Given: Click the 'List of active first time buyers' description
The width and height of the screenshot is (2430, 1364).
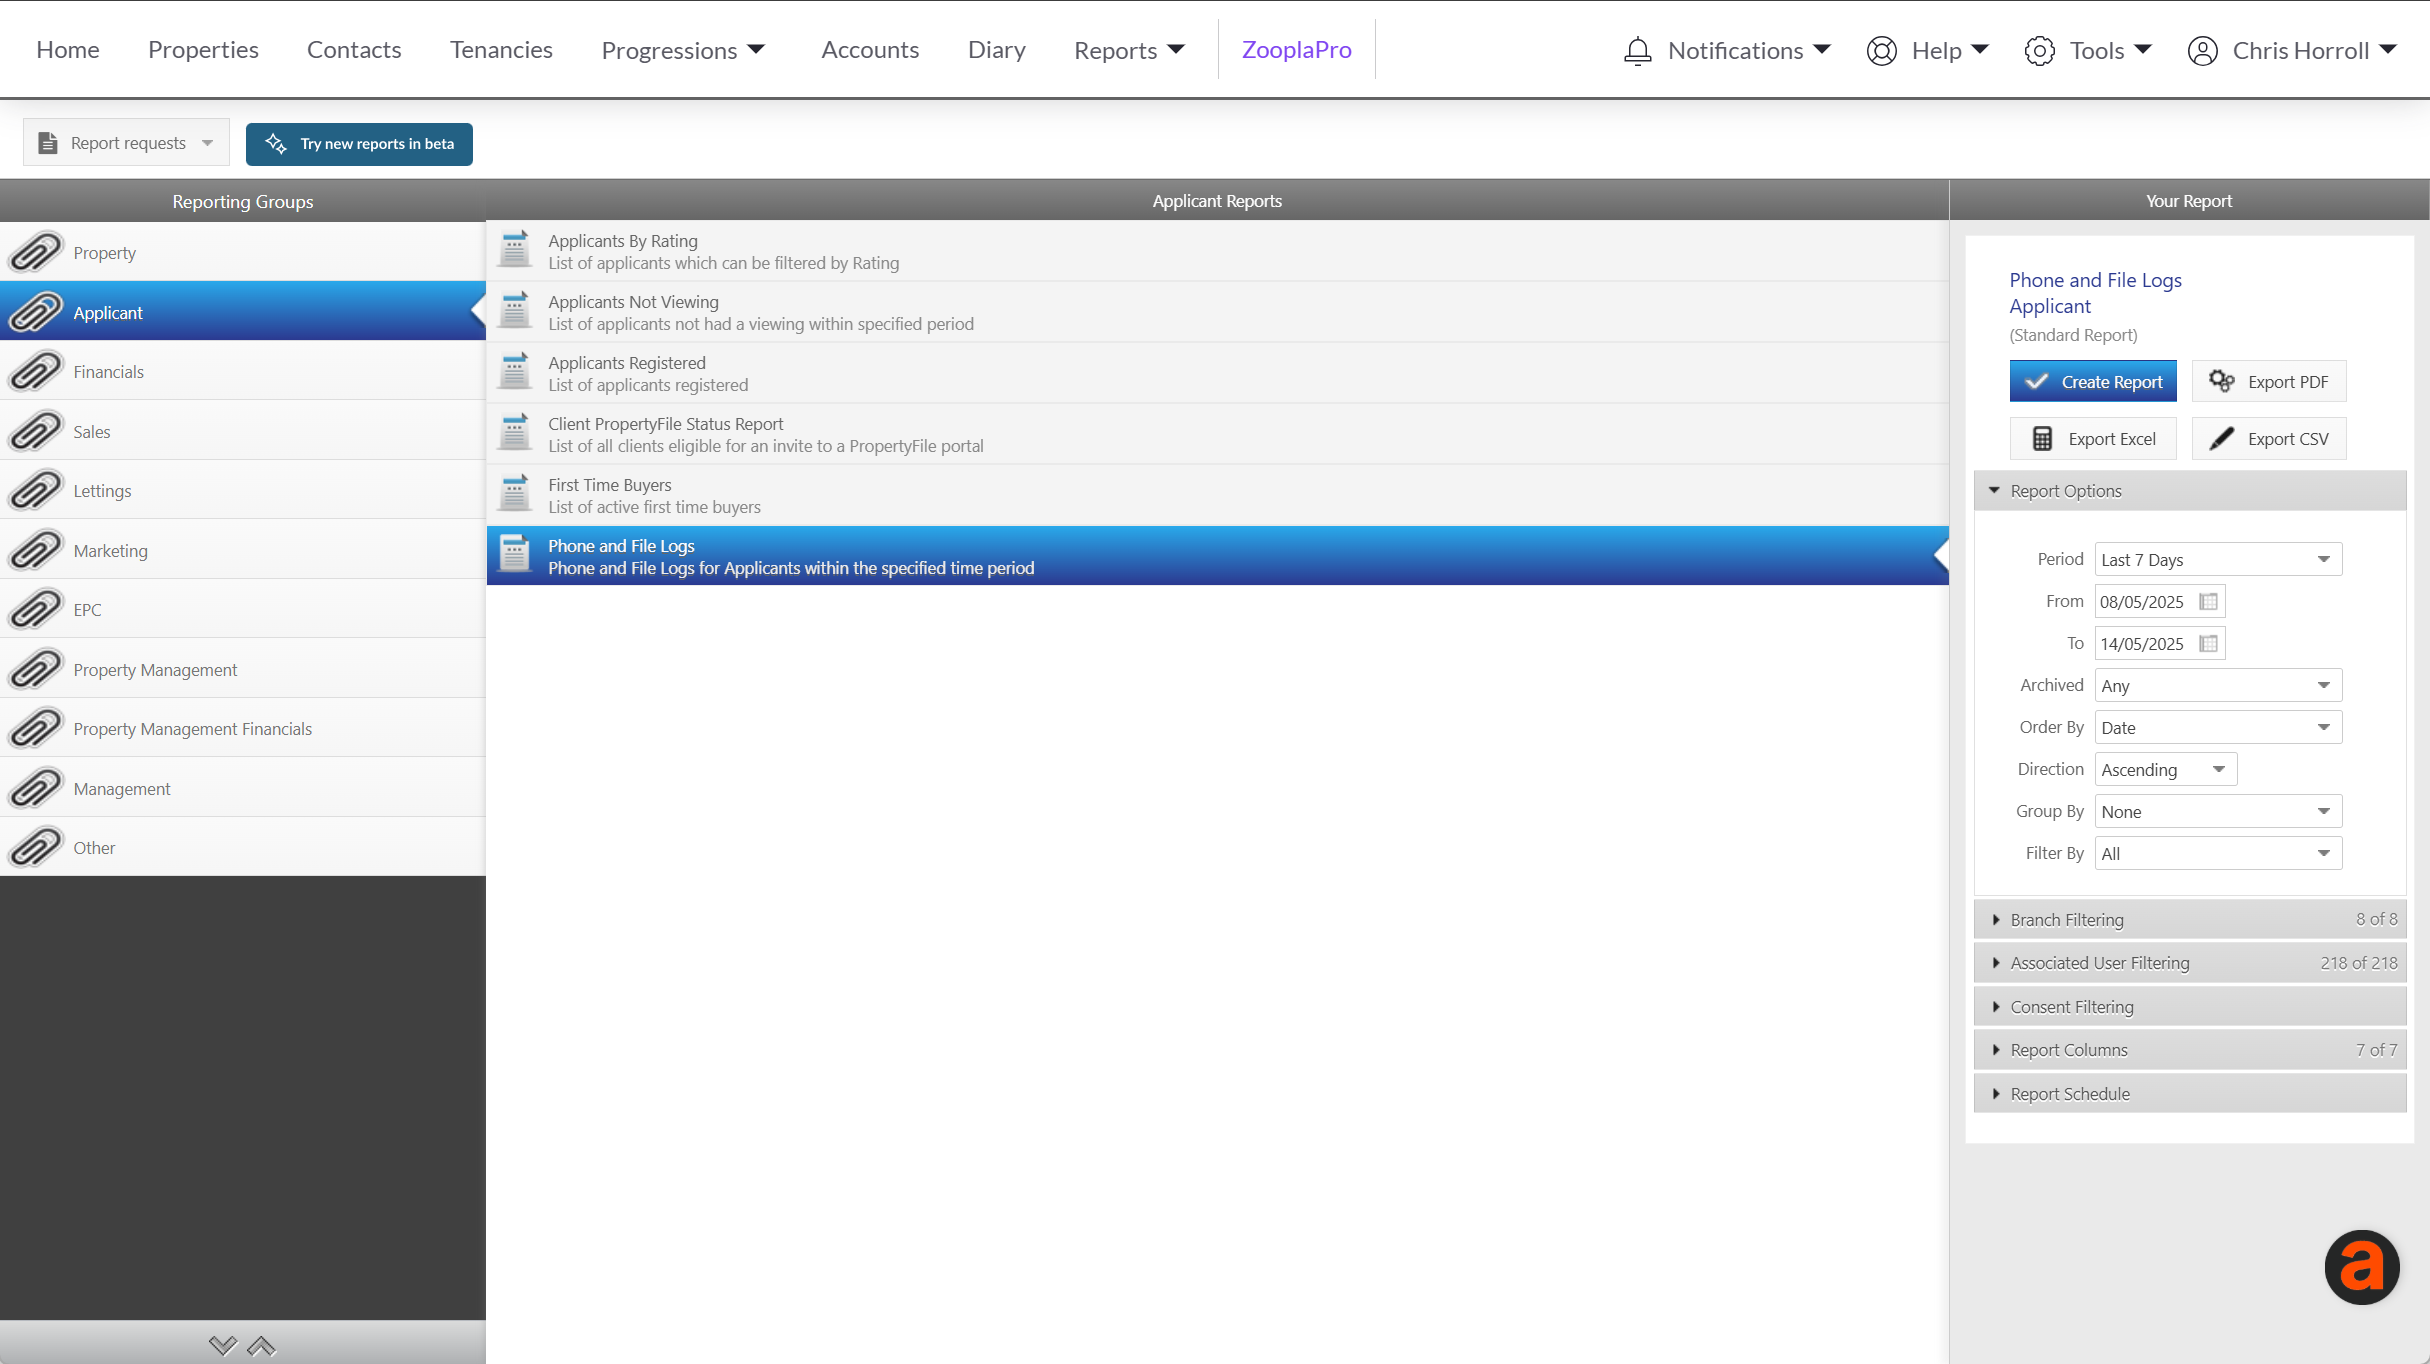Looking at the screenshot, I should [x=654, y=507].
